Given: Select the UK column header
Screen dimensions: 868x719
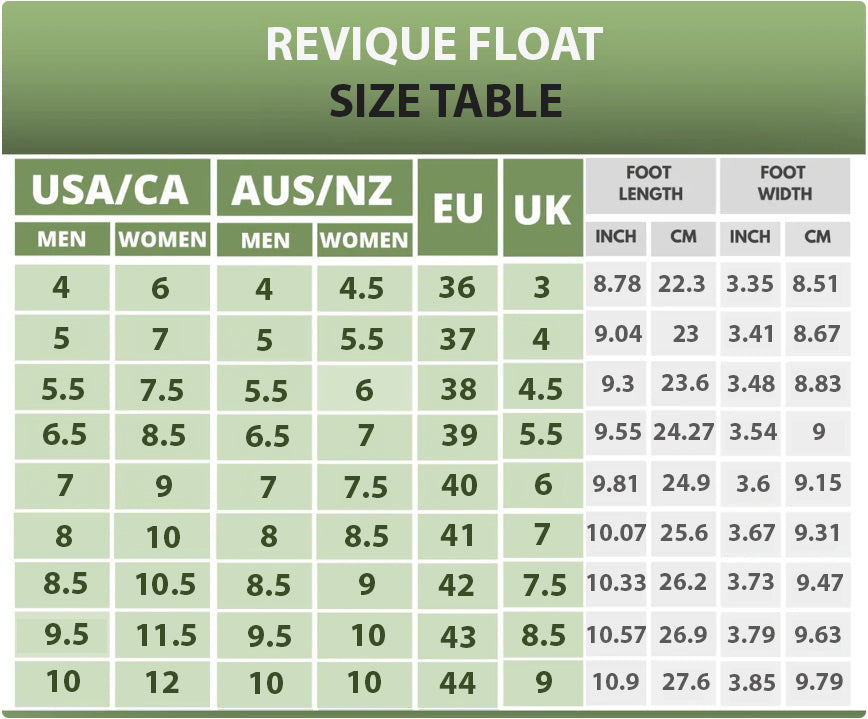Looking at the screenshot, I should point(542,207).
